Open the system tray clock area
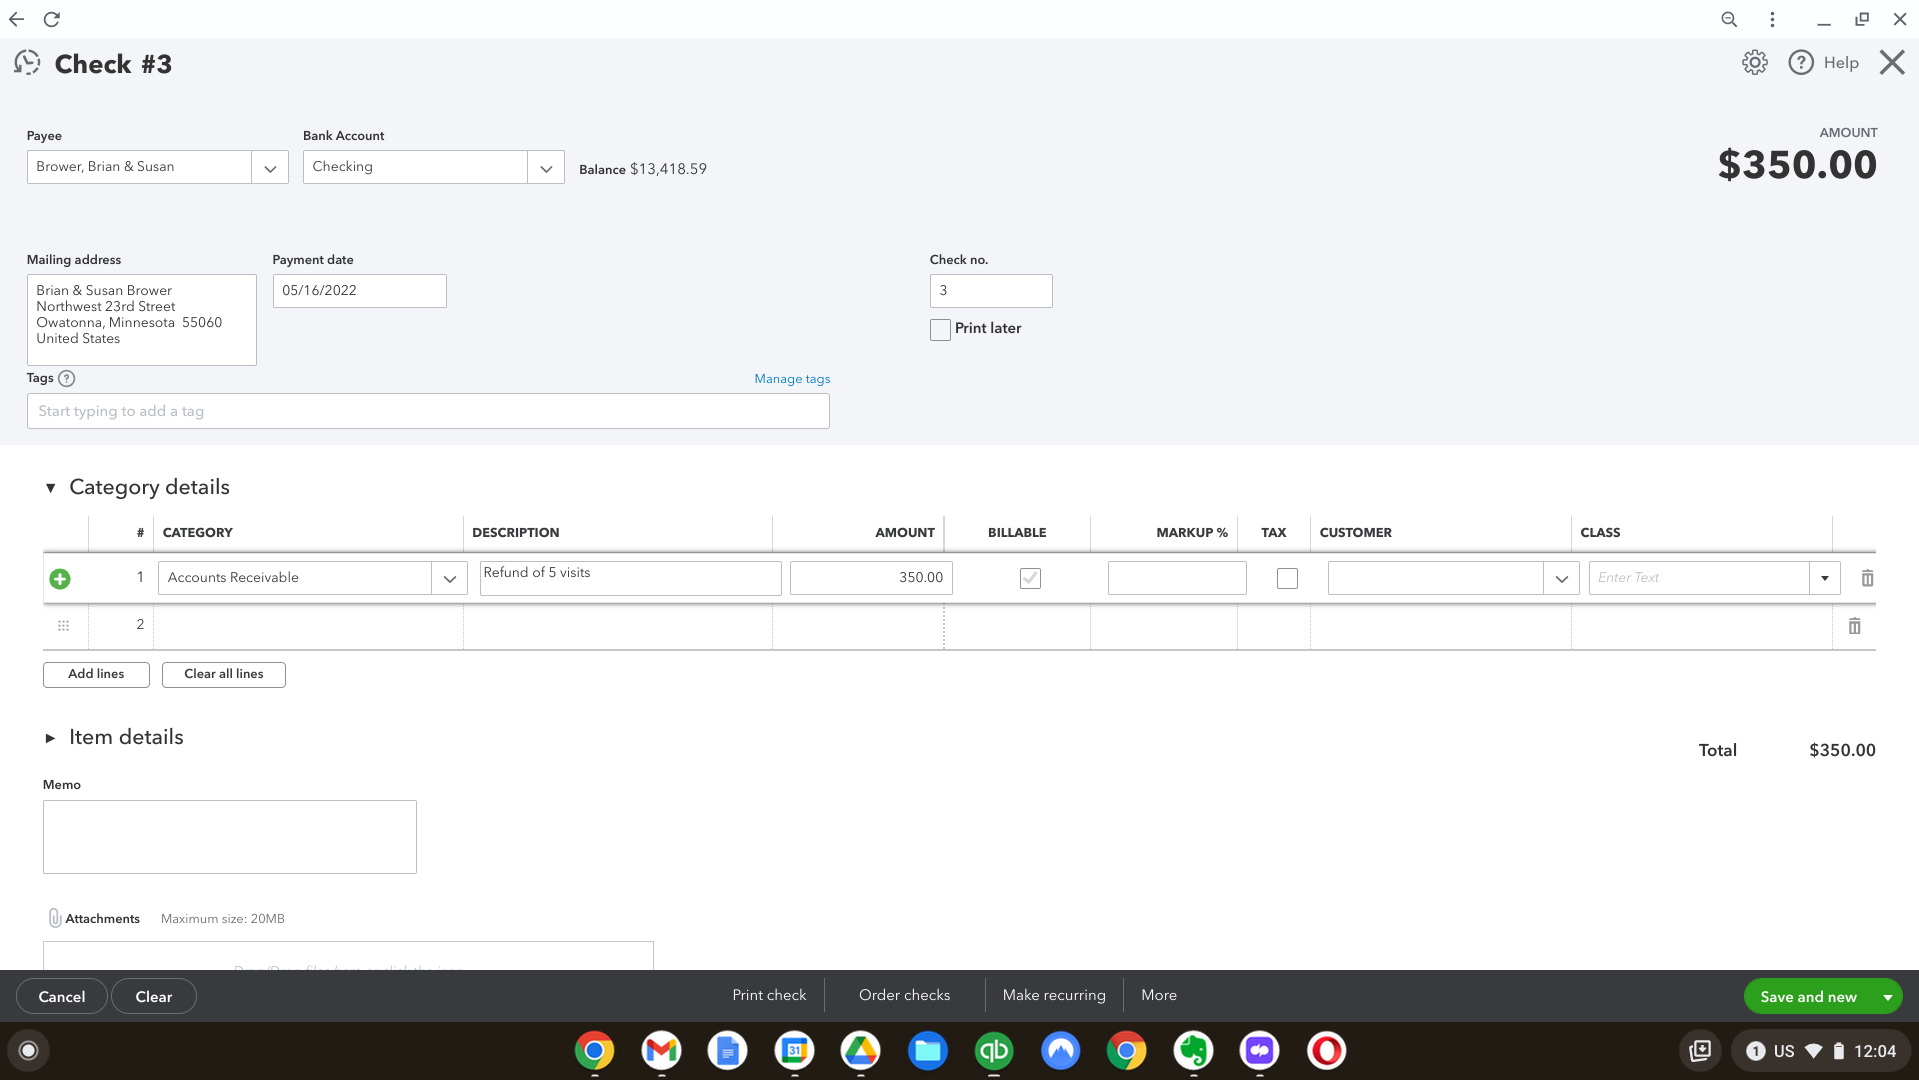The image size is (1919, 1080). tap(1821, 1051)
